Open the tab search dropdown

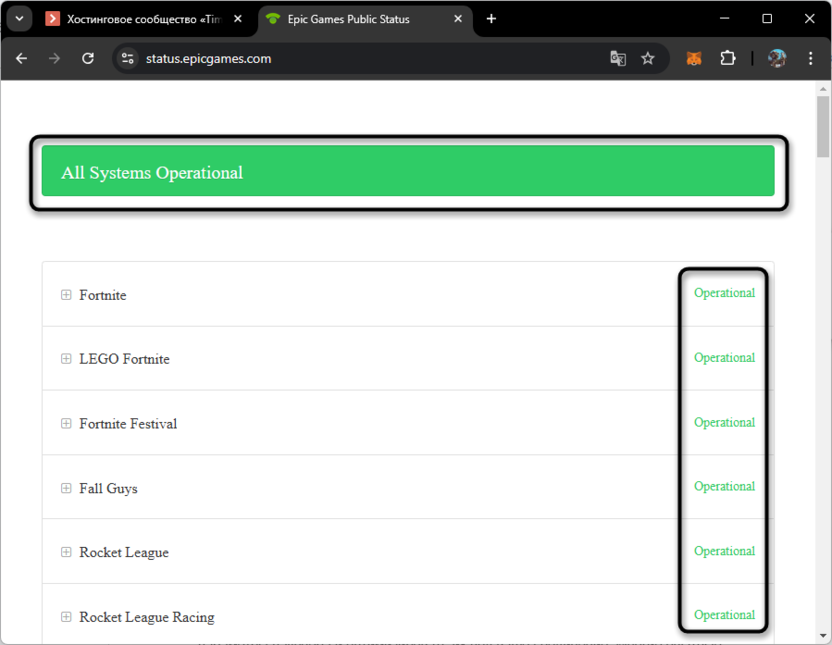pyautogui.click(x=20, y=19)
